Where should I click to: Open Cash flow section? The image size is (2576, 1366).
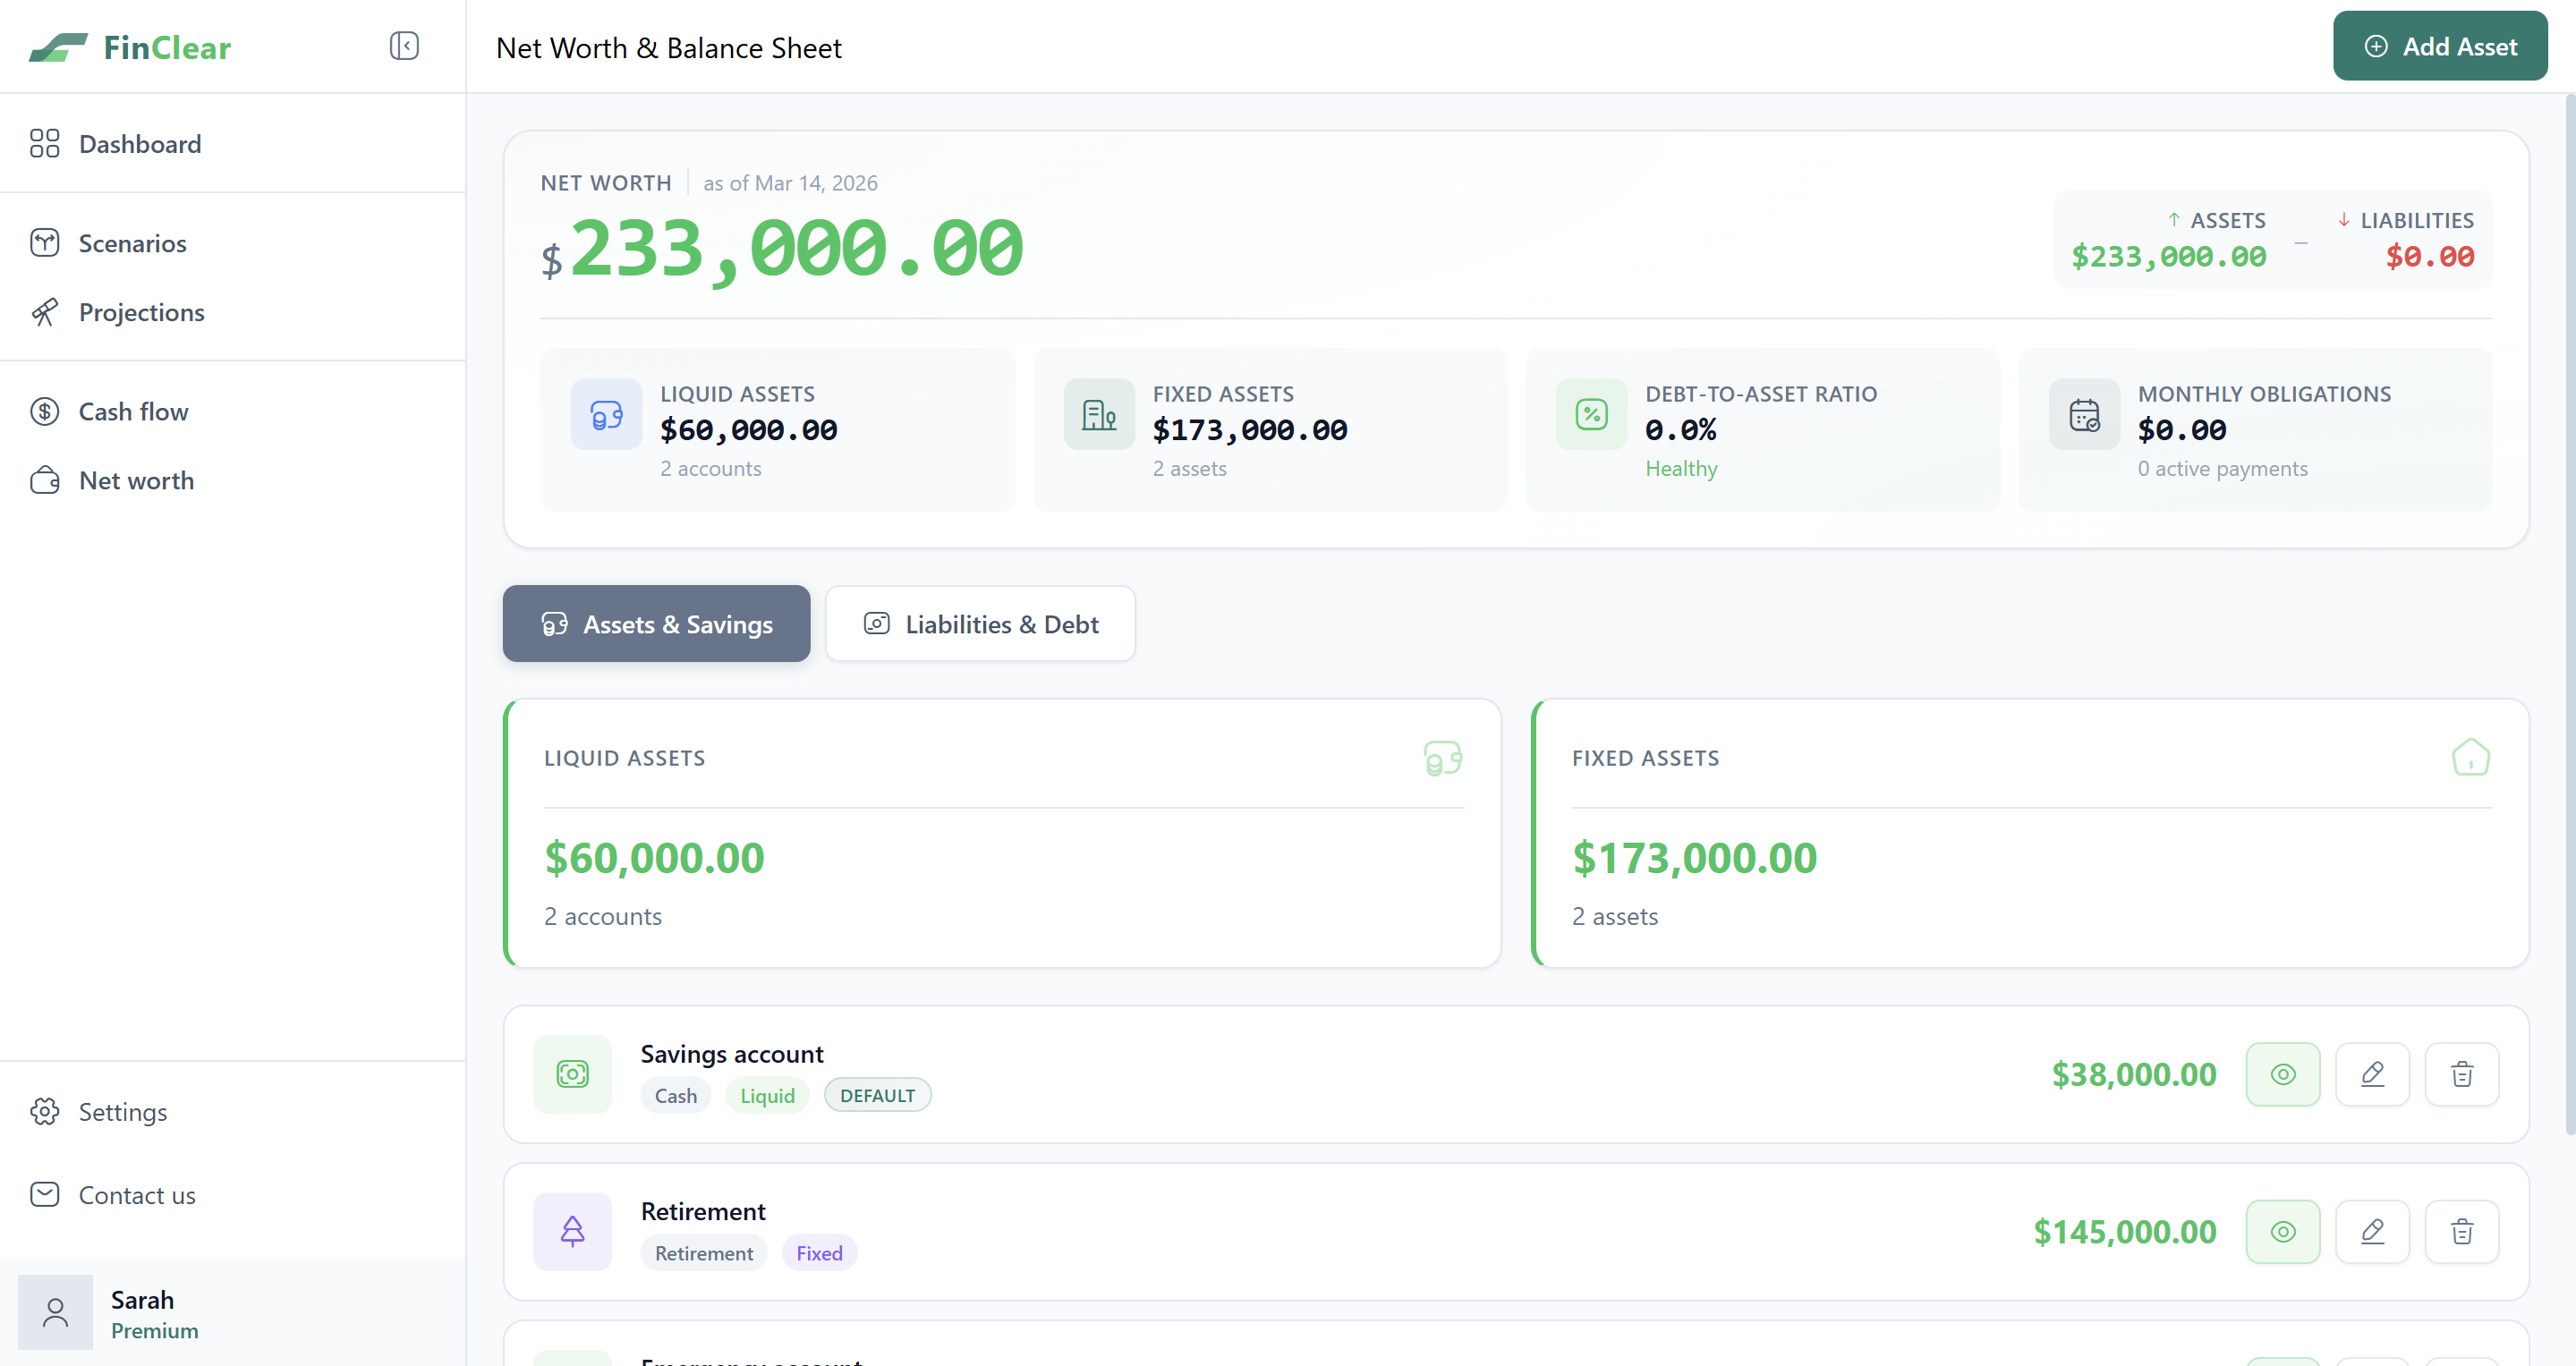tap(133, 411)
